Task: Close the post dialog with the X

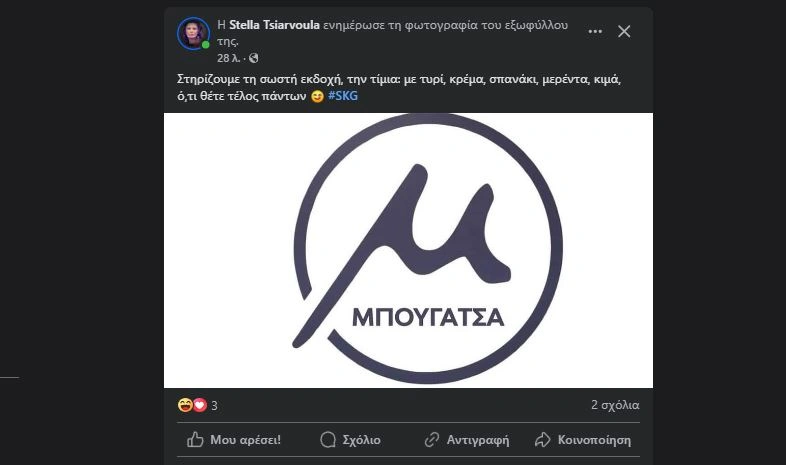Action: tap(624, 32)
